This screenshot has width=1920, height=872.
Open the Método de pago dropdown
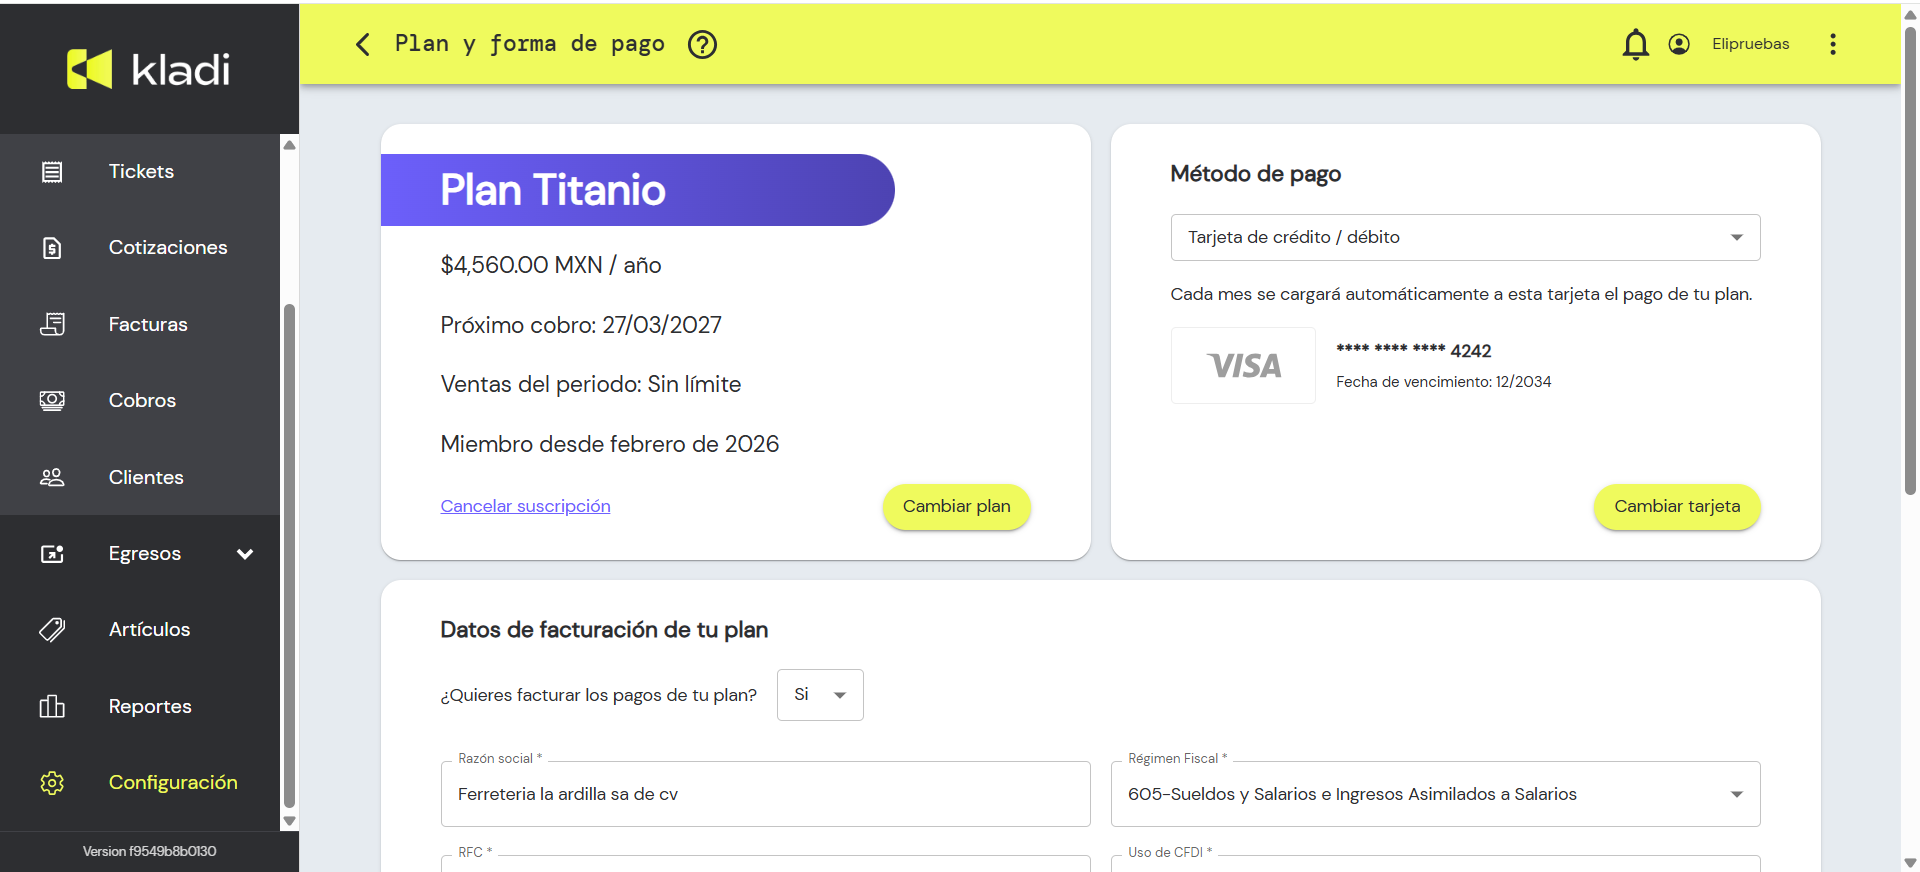pos(1465,237)
